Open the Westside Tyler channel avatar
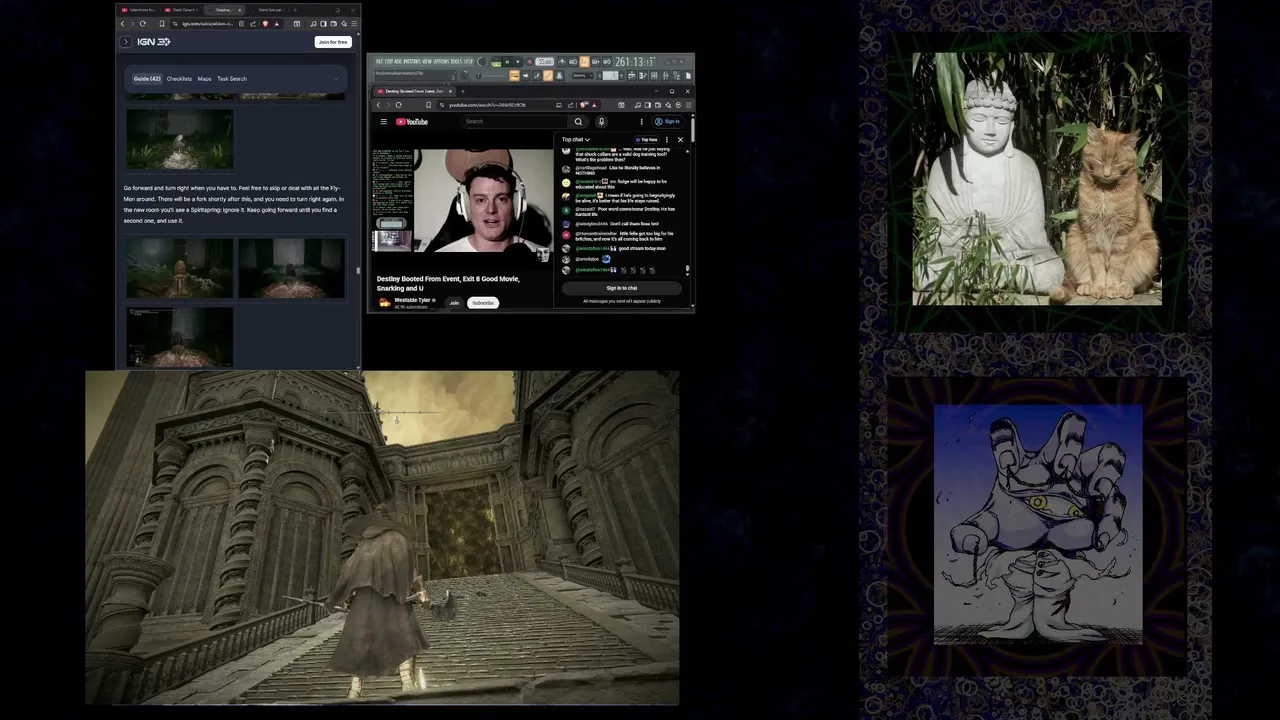 coord(384,303)
